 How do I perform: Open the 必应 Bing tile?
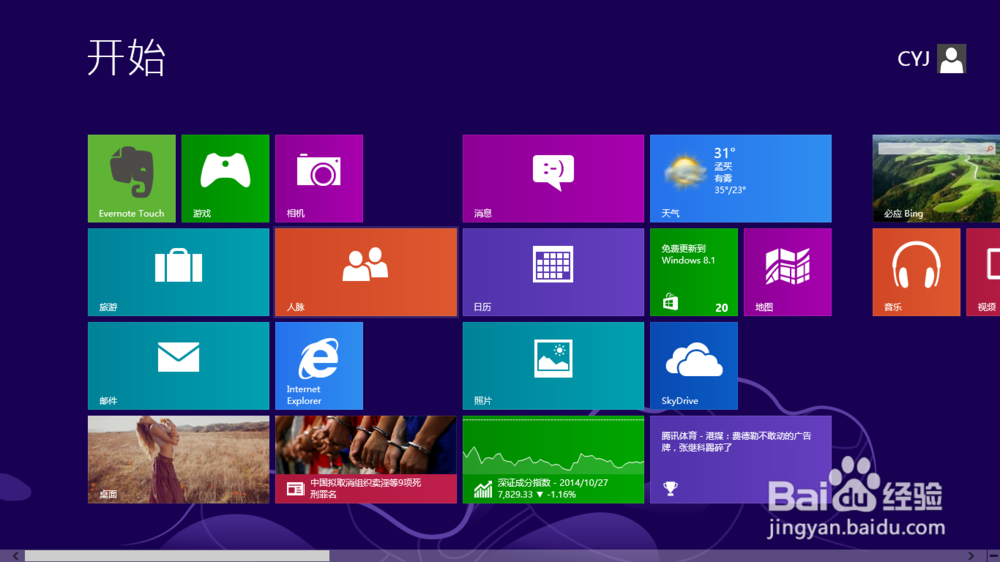click(936, 179)
